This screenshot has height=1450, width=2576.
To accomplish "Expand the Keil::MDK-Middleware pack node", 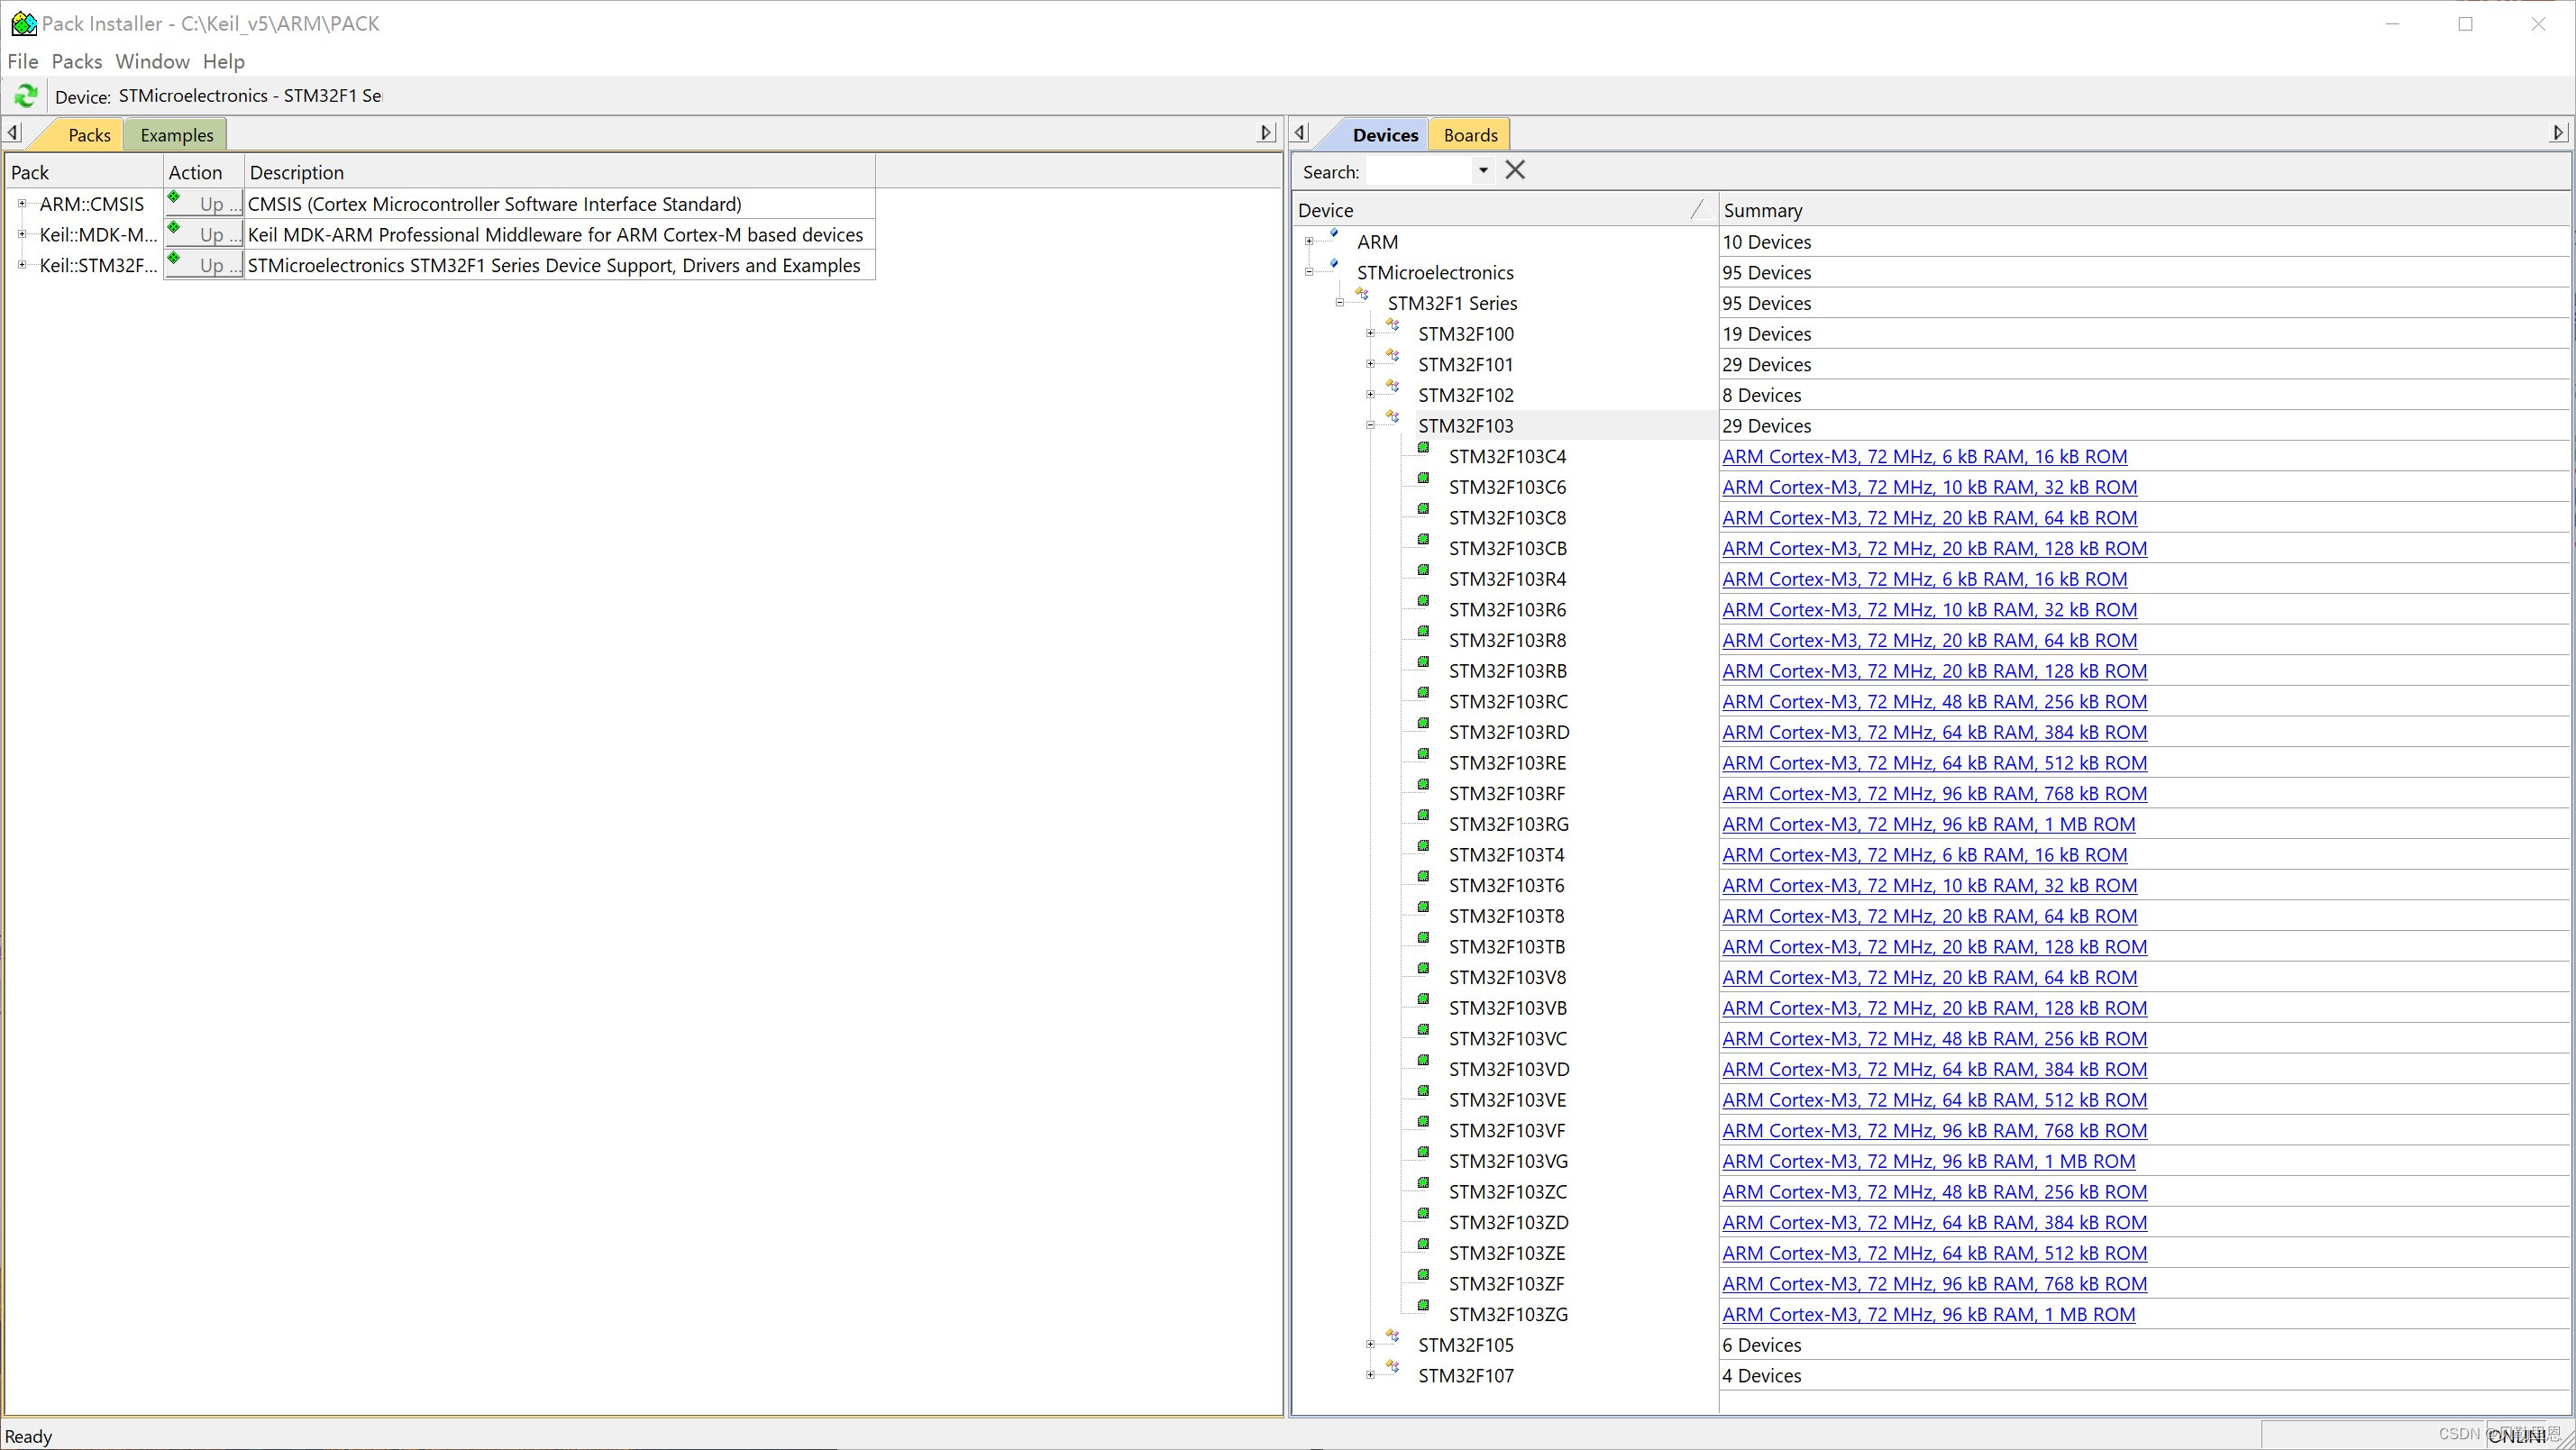I will [22, 235].
